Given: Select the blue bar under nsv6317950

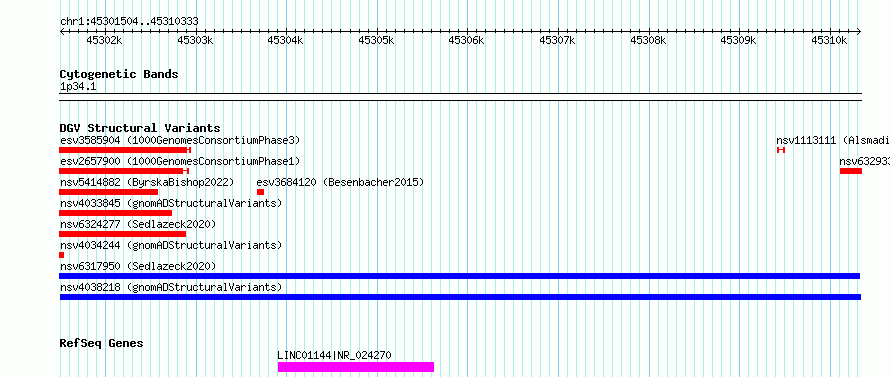Looking at the screenshot, I should click(x=460, y=276).
